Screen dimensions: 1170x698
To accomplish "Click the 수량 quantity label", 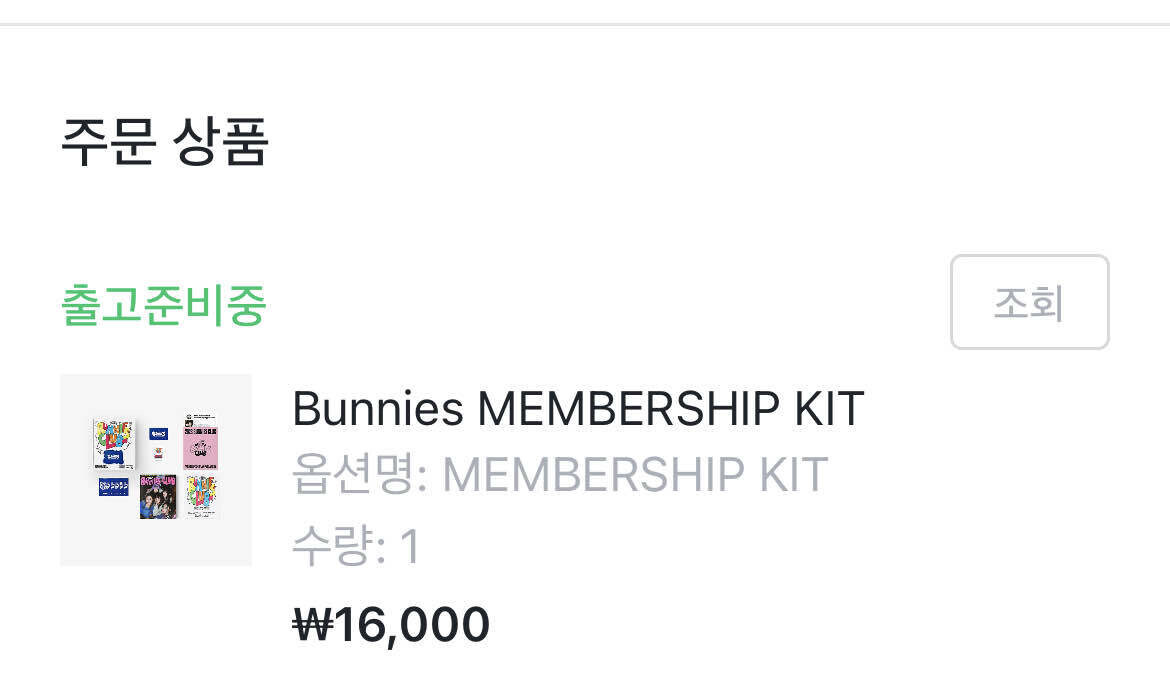I will coord(336,547).
